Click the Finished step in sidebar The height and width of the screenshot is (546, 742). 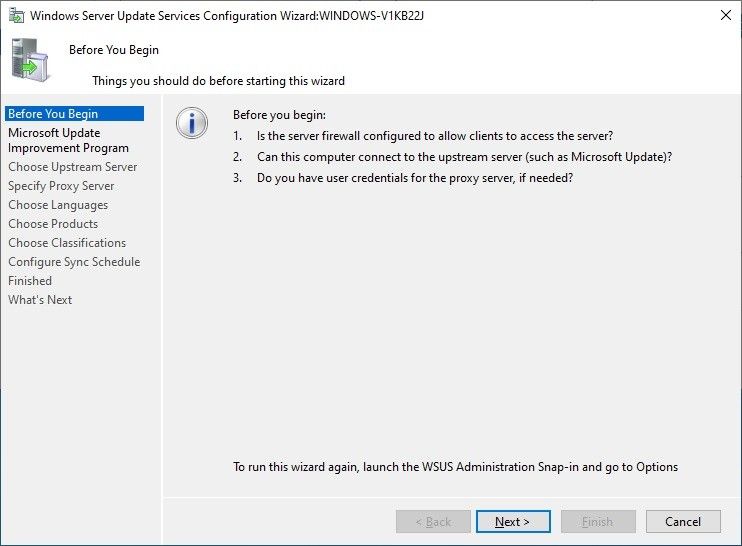[x=30, y=281]
